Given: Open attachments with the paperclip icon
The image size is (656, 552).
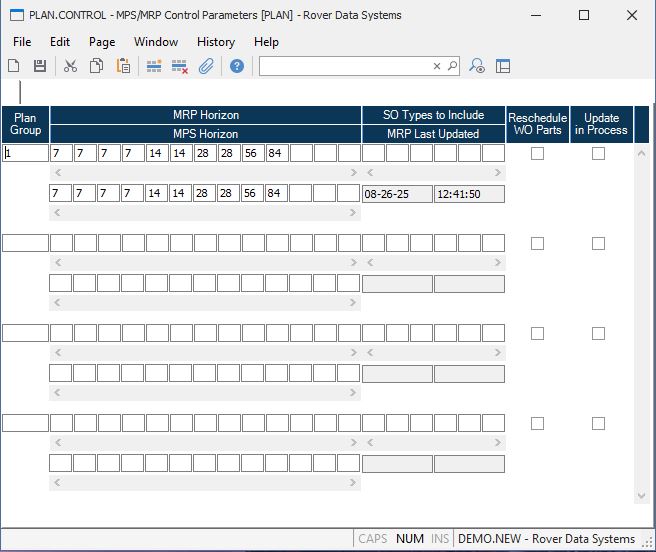Looking at the screenshot, I should [206, 66].
